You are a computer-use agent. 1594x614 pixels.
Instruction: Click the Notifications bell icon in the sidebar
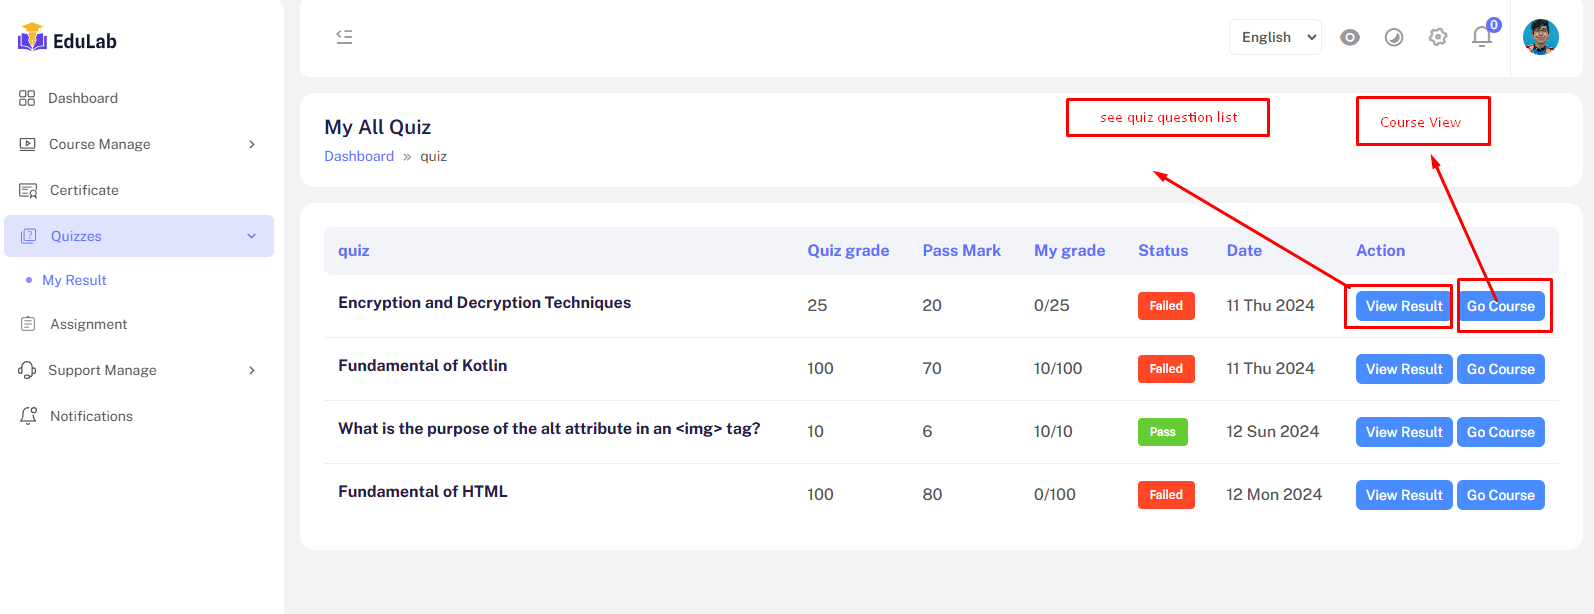[28, 416]
